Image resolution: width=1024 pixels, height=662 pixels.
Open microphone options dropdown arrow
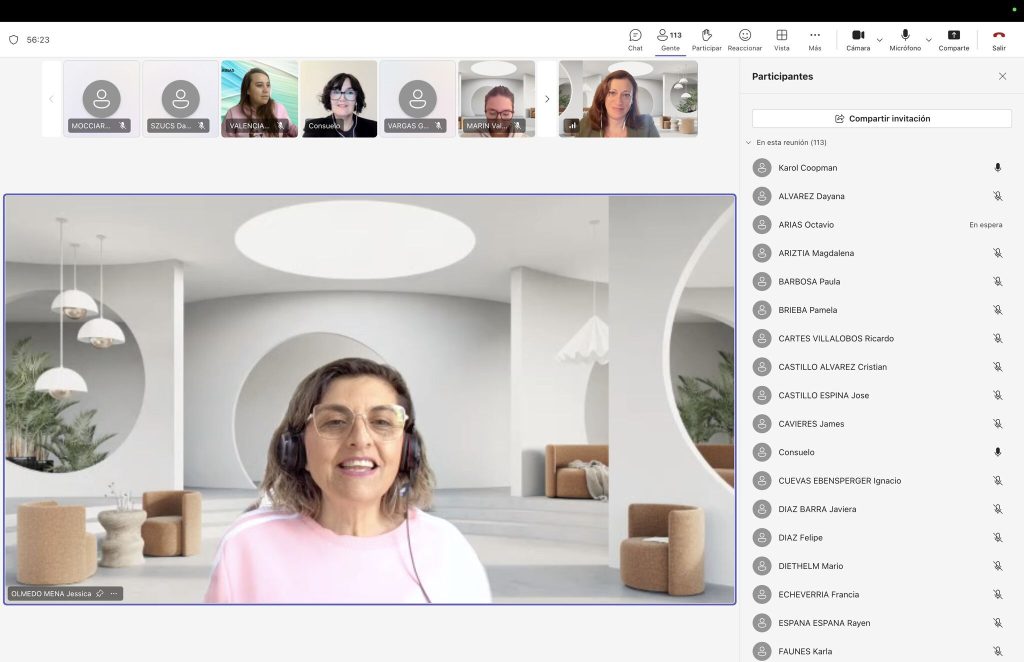click(929, 40)
